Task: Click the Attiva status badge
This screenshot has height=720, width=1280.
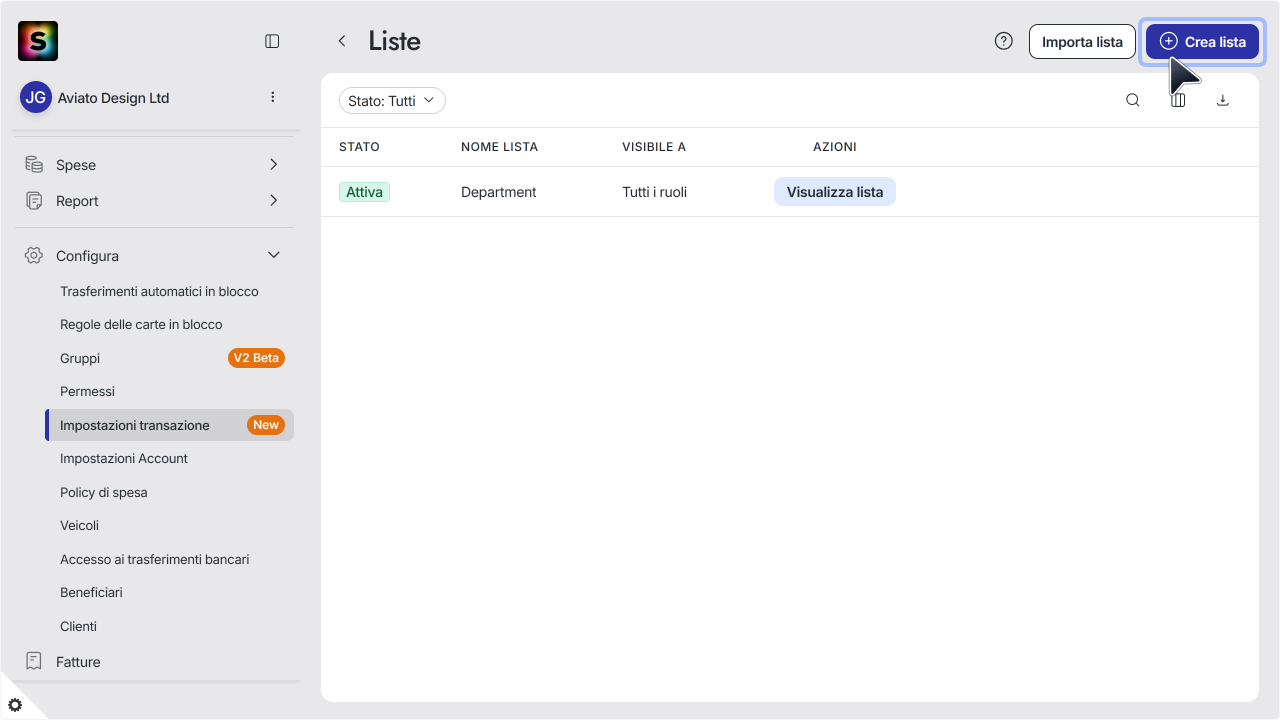Action: 364,192
